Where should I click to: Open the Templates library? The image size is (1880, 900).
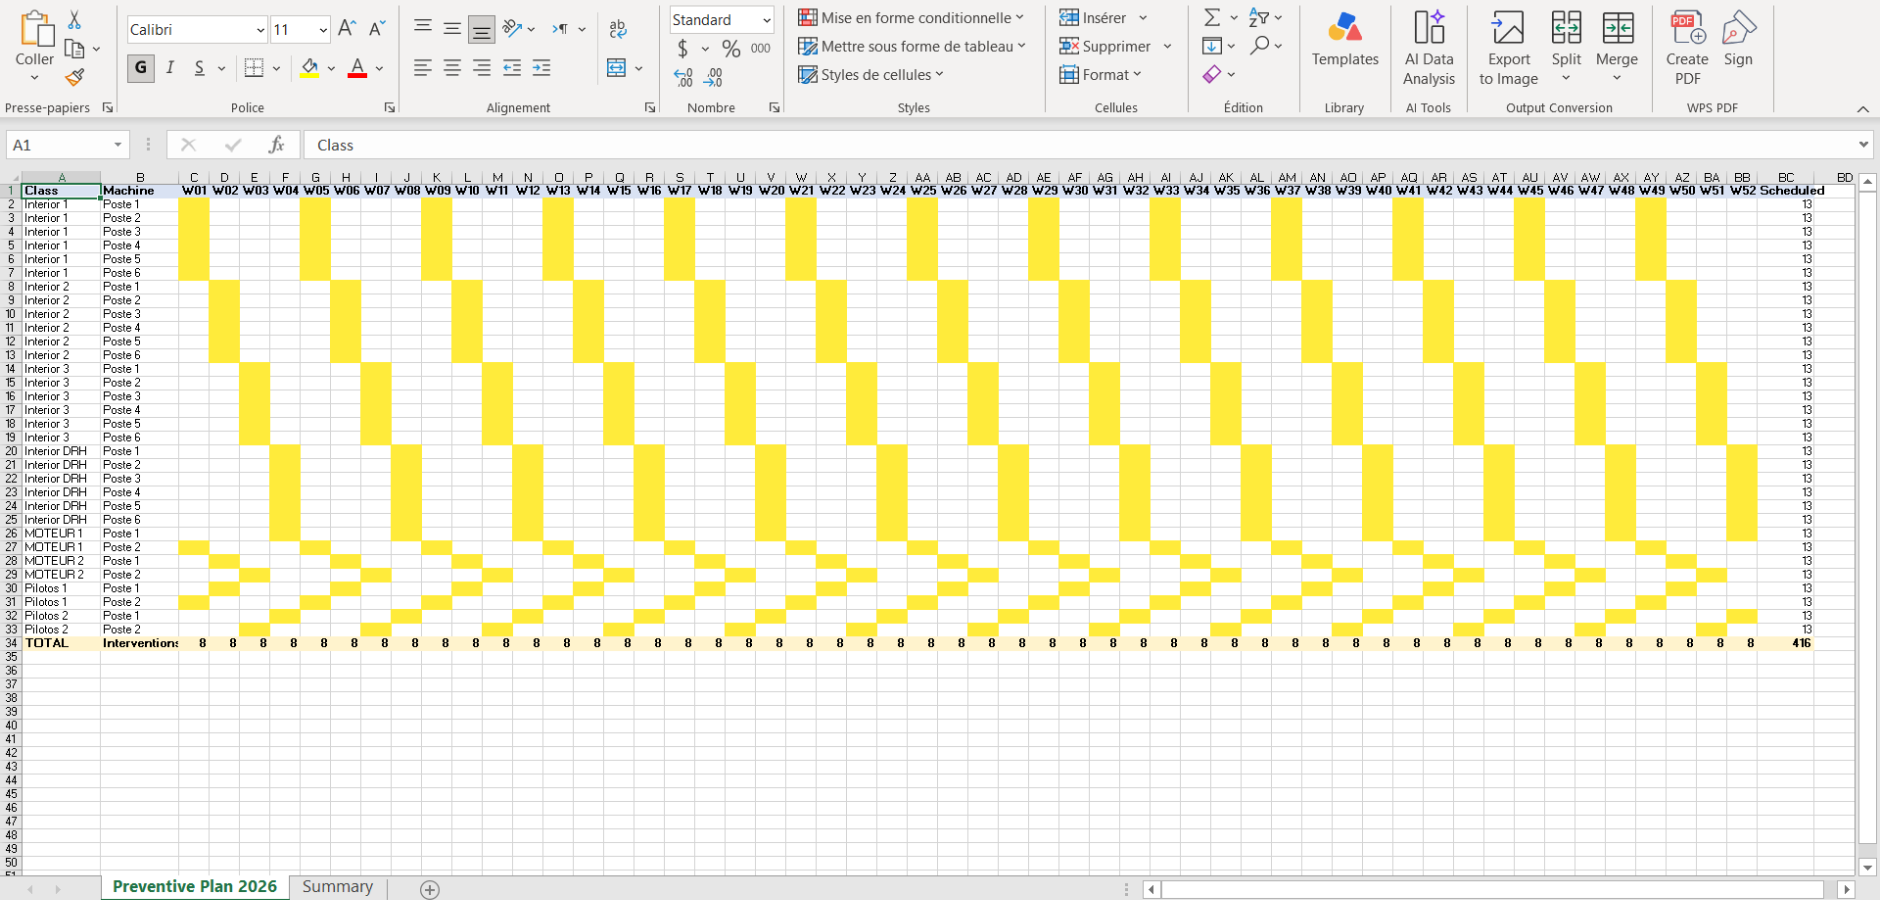1345,40
